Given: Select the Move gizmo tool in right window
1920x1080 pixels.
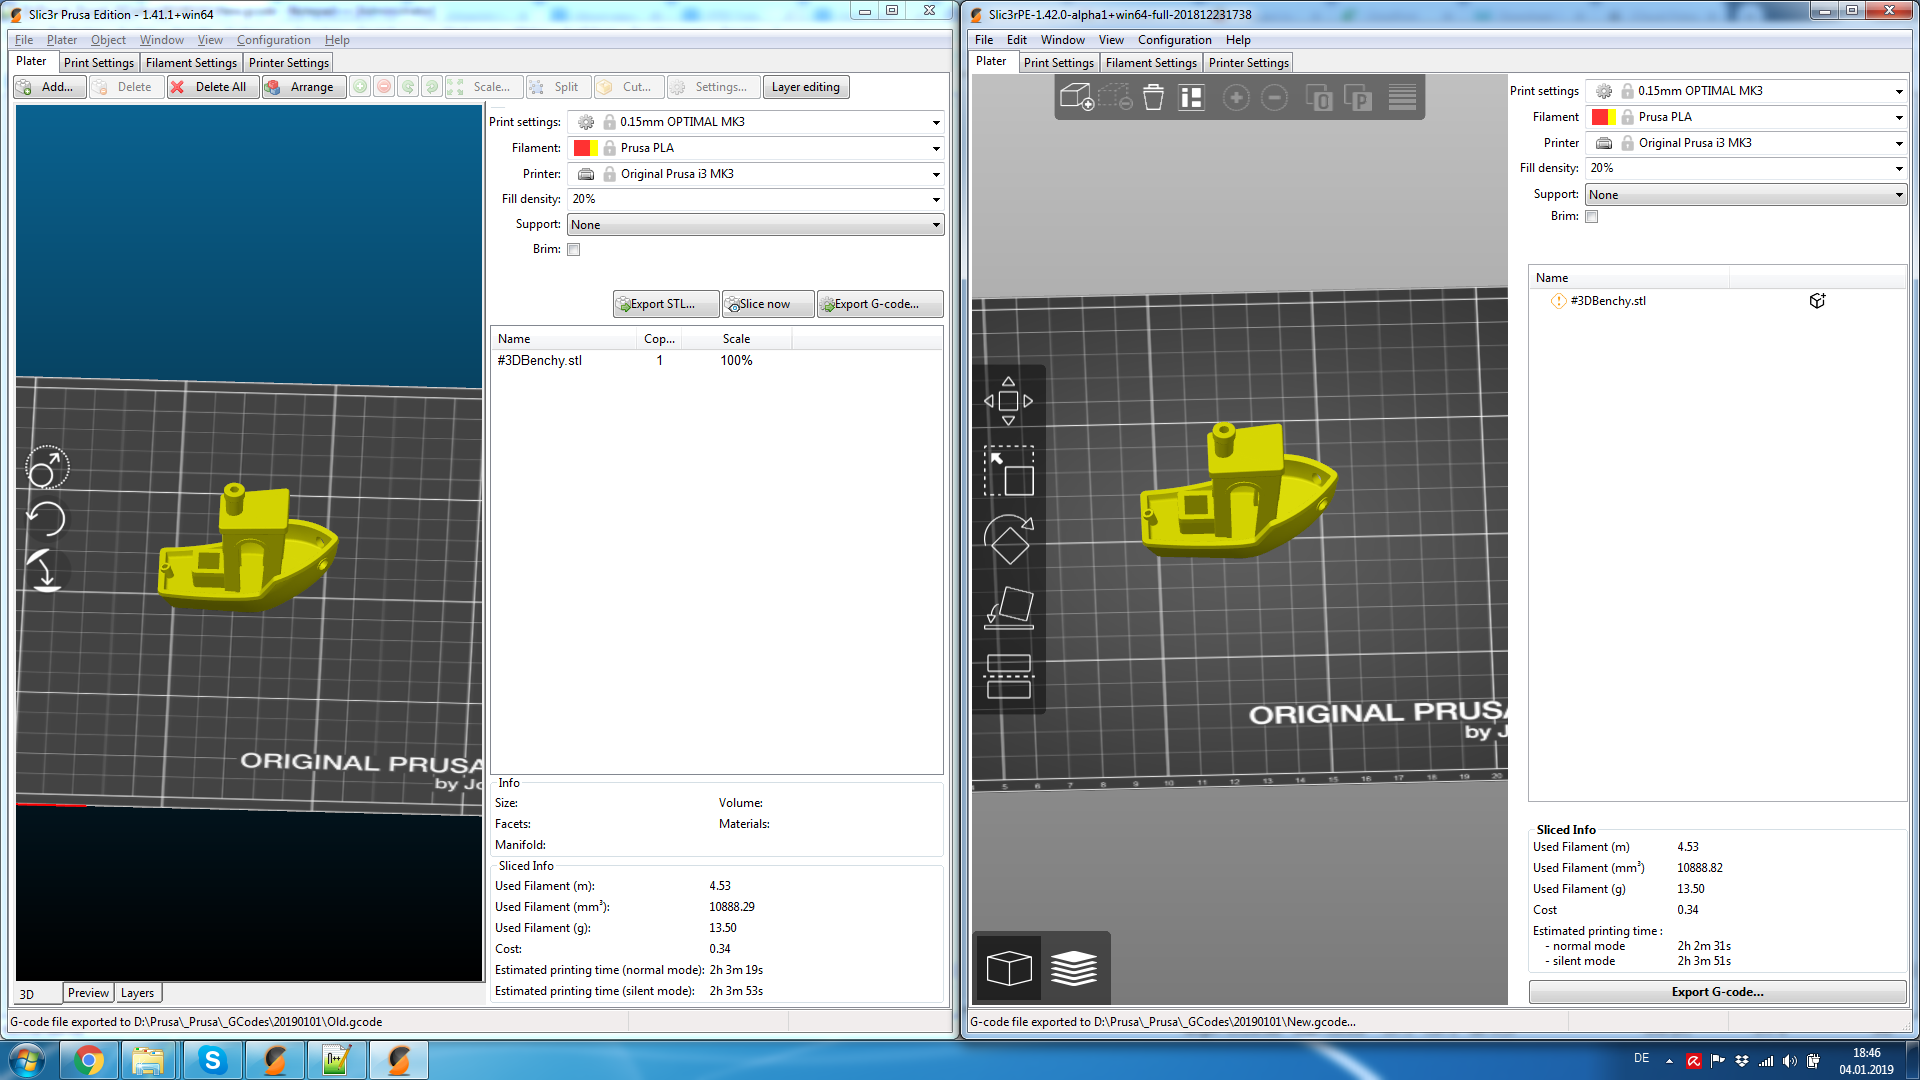Looking at the screenshot, I should 1008,401.
